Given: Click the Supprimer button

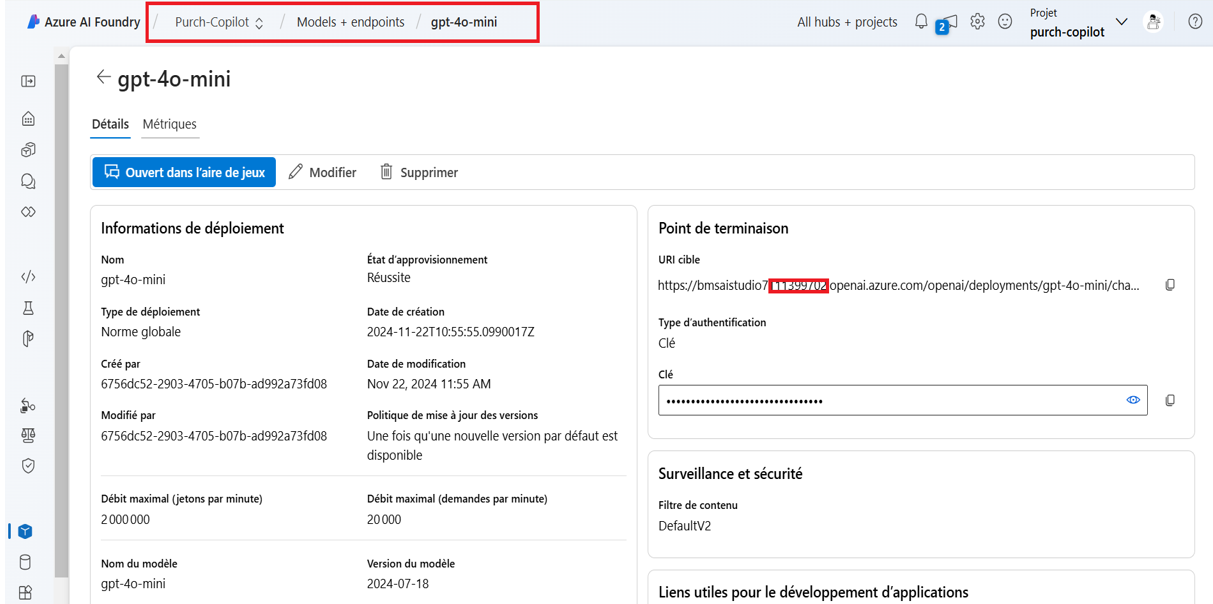Looking at the screenshot, I should tap(418, 172).
